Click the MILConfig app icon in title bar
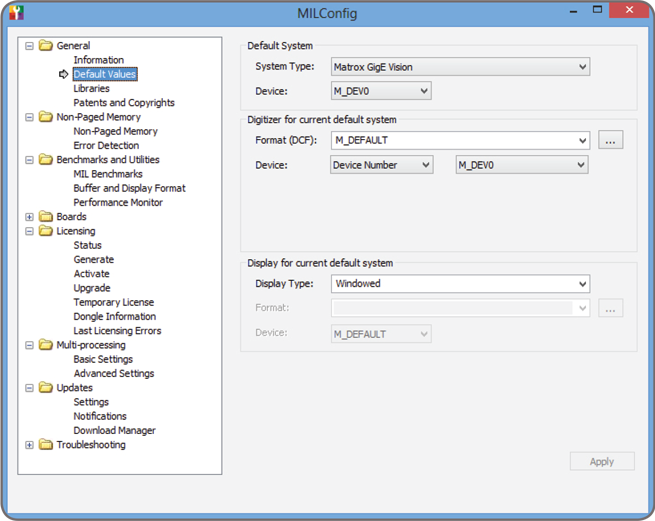This screenshot has height=521, width=655. tap(16, 13)
